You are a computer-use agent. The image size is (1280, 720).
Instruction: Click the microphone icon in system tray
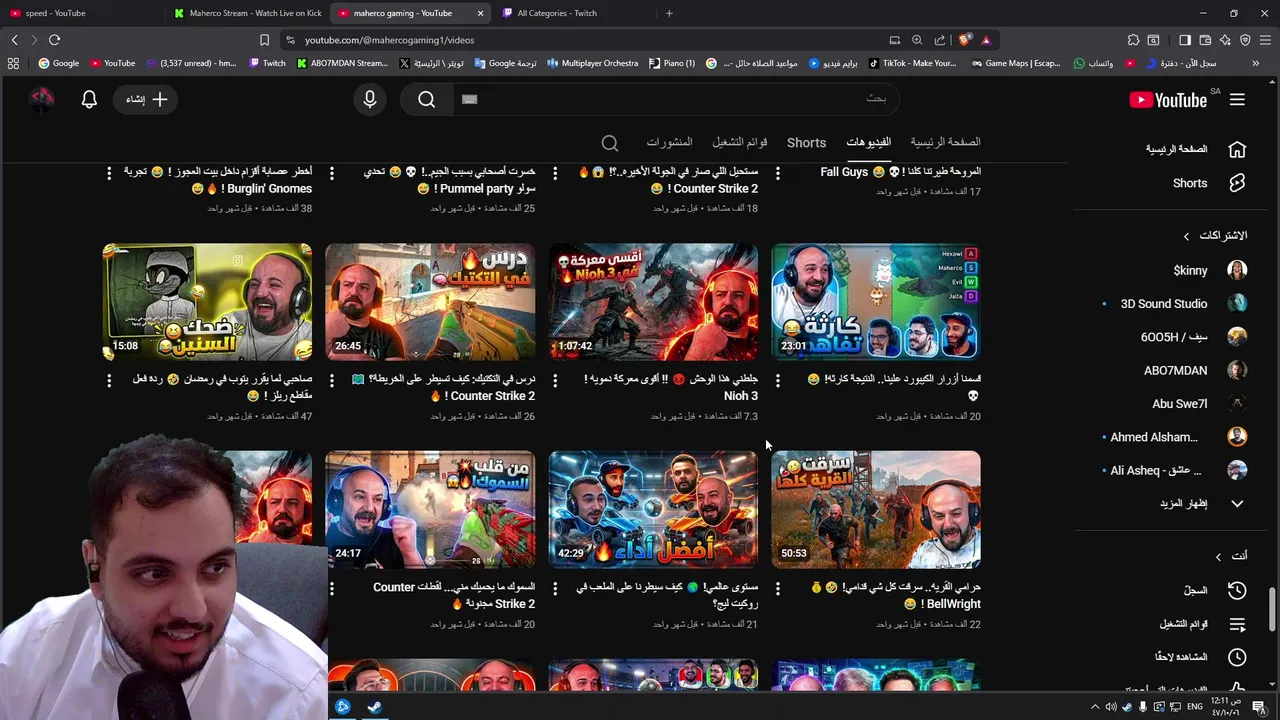[x=1143, y=707]
